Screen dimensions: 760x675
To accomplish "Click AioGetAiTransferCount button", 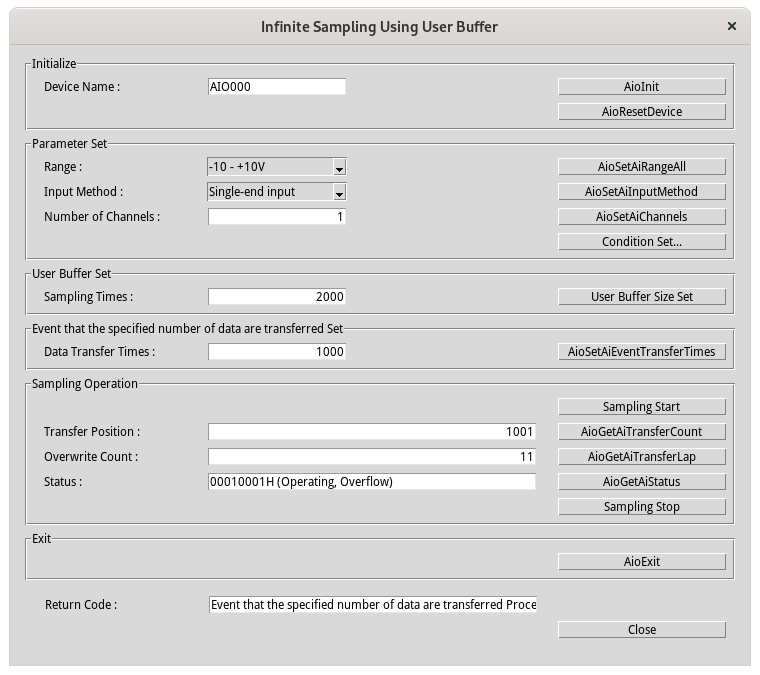I will (641, 432).
